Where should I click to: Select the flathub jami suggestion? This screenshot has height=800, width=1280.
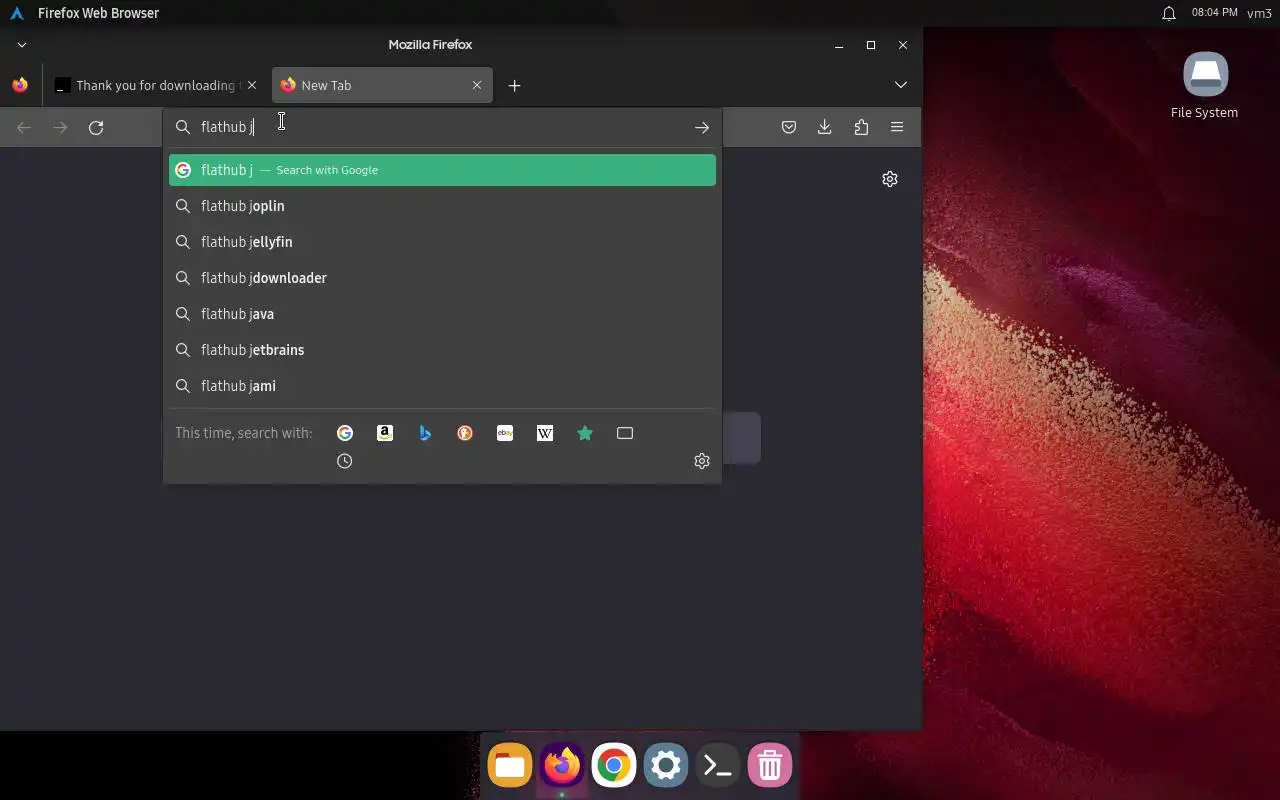(442, 386)
